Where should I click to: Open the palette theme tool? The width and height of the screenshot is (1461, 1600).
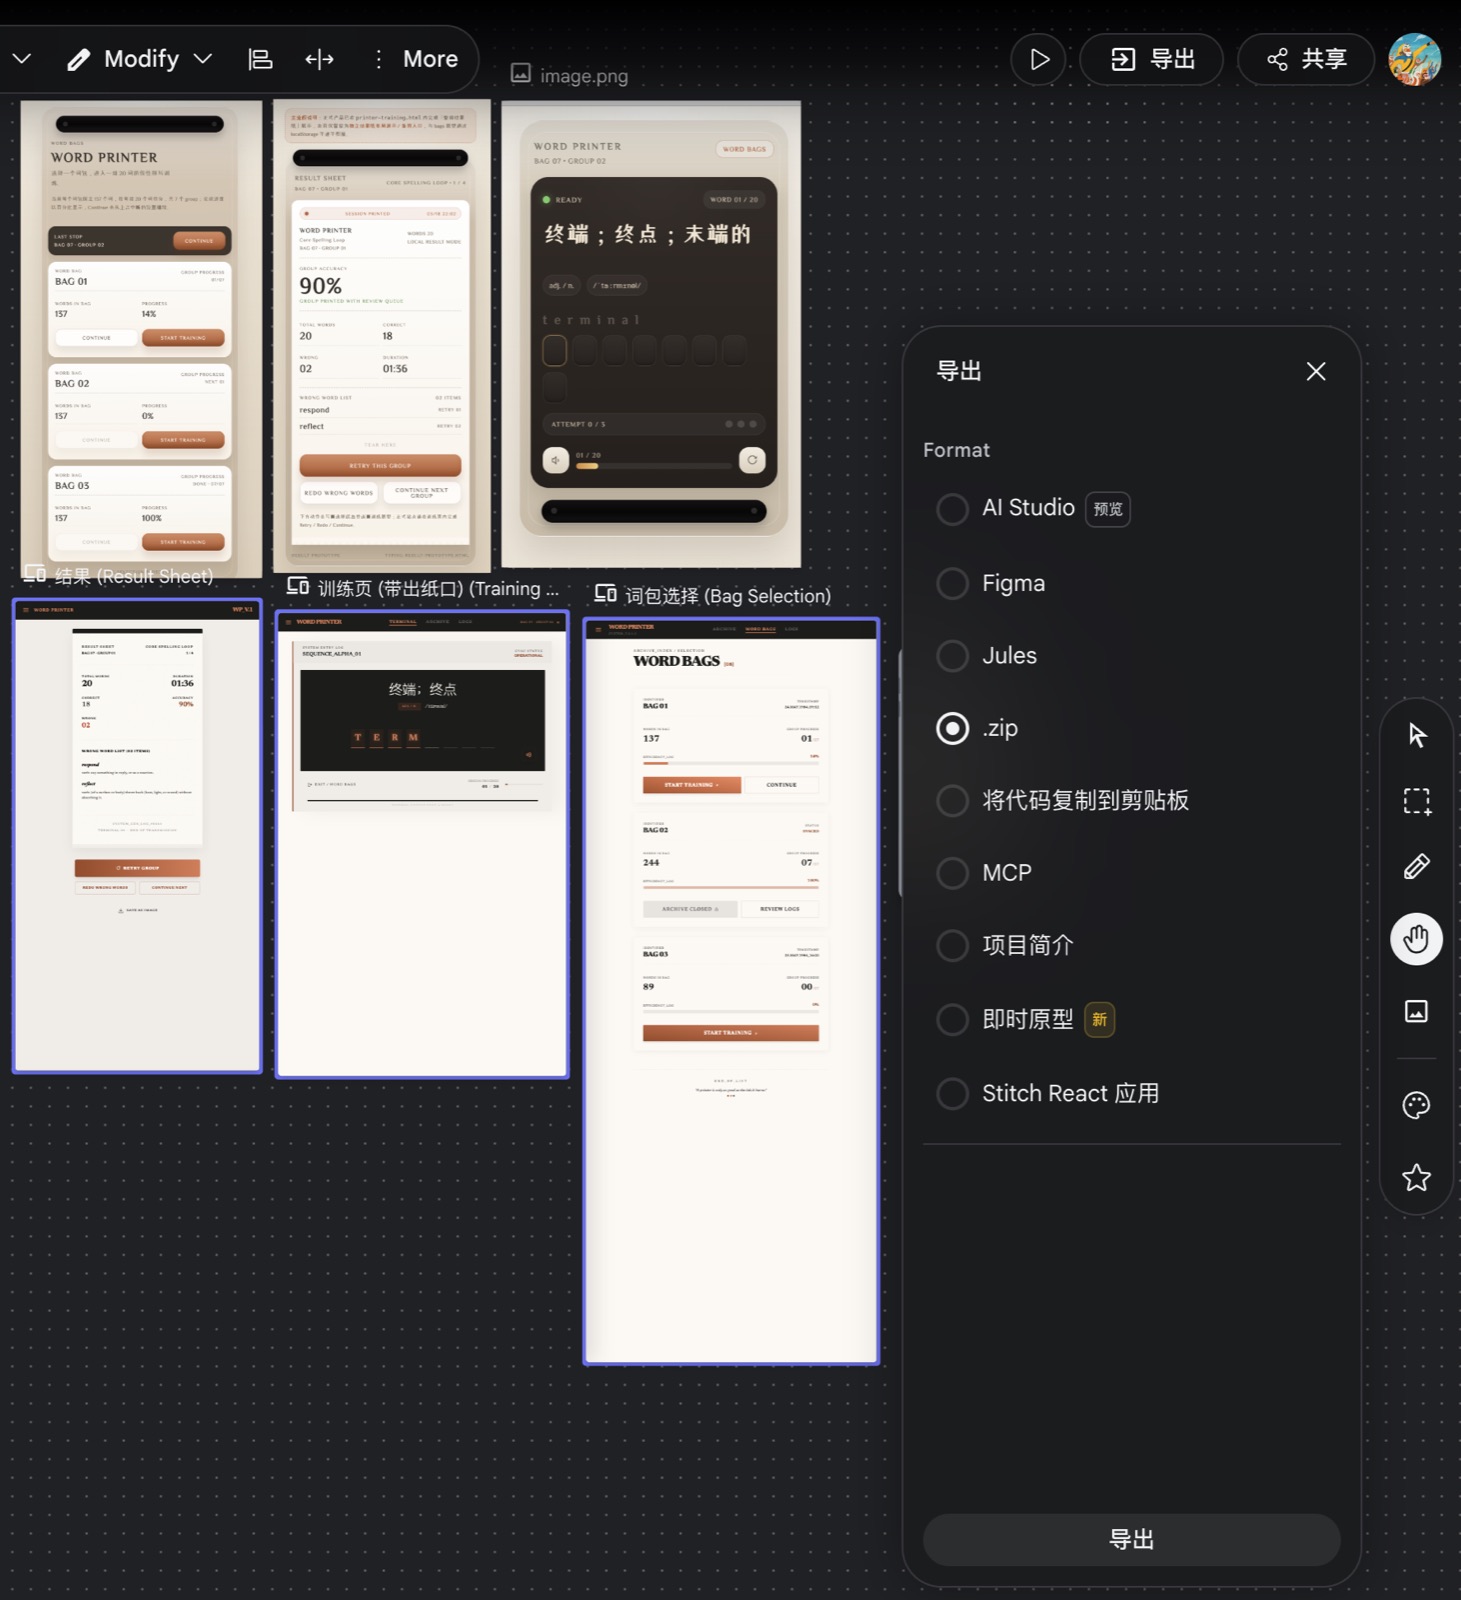point(1416,1105)
